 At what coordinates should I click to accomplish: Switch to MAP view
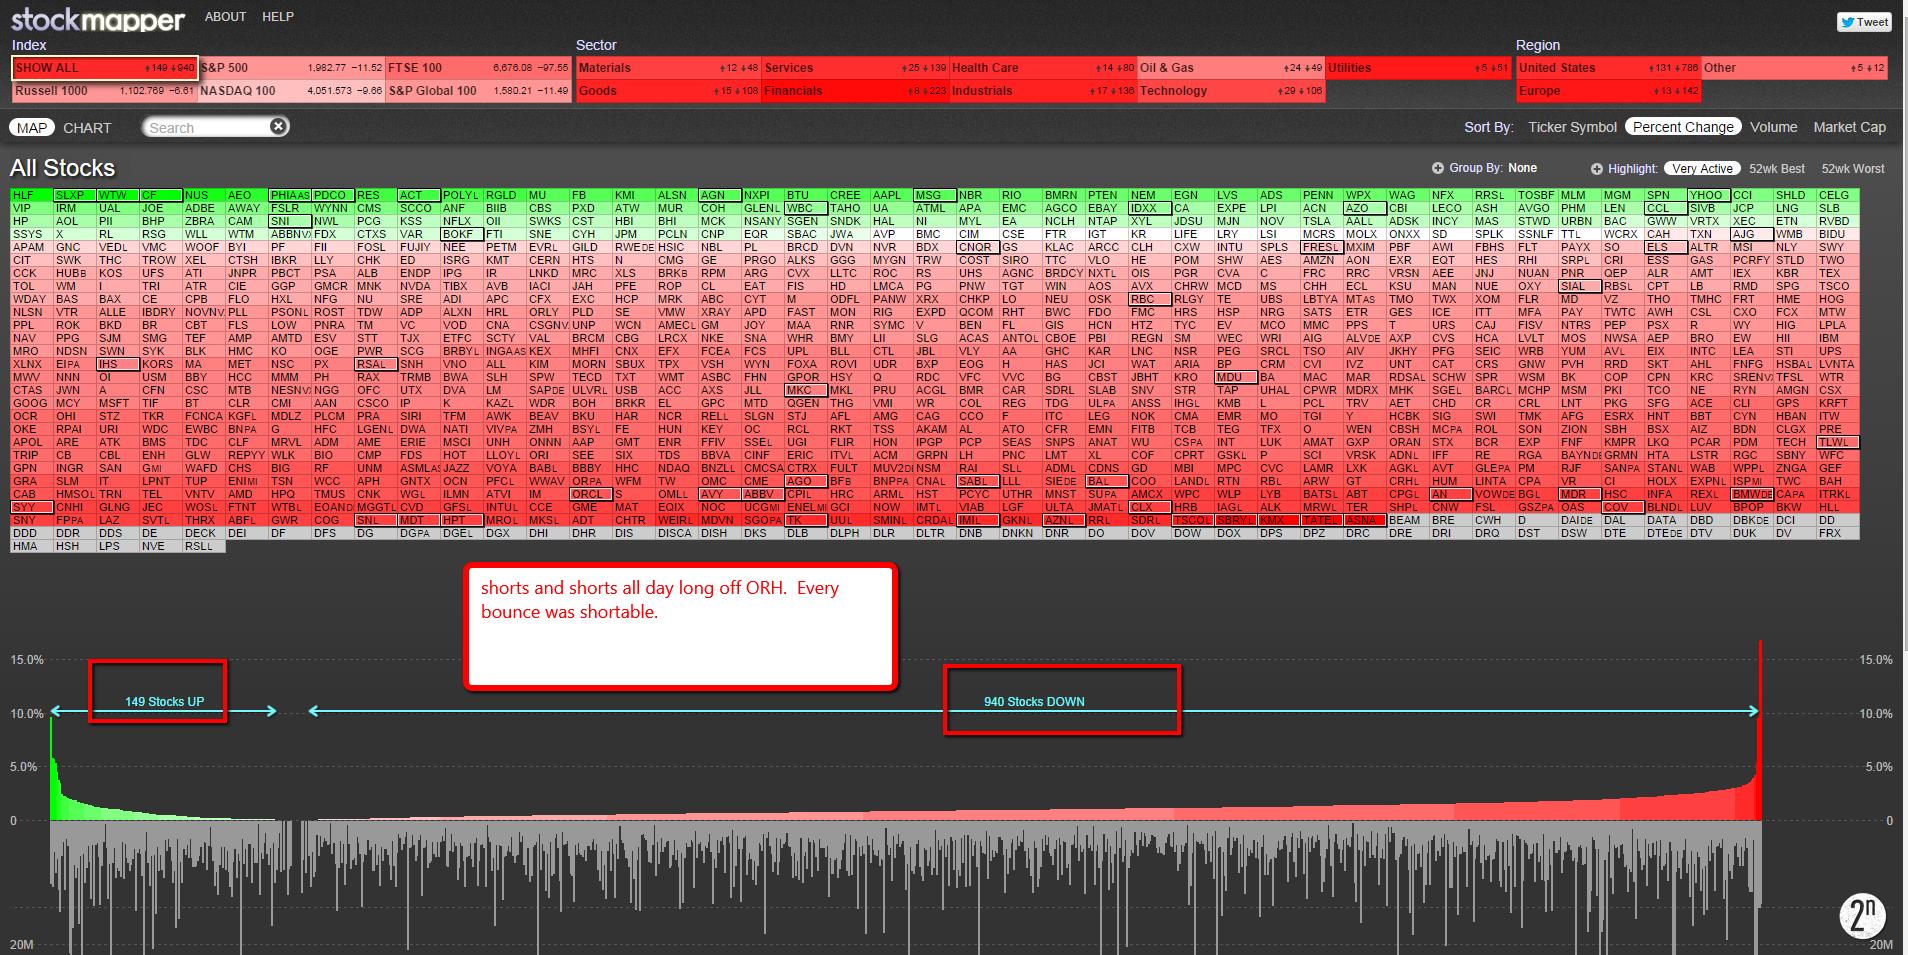(32, 128)
